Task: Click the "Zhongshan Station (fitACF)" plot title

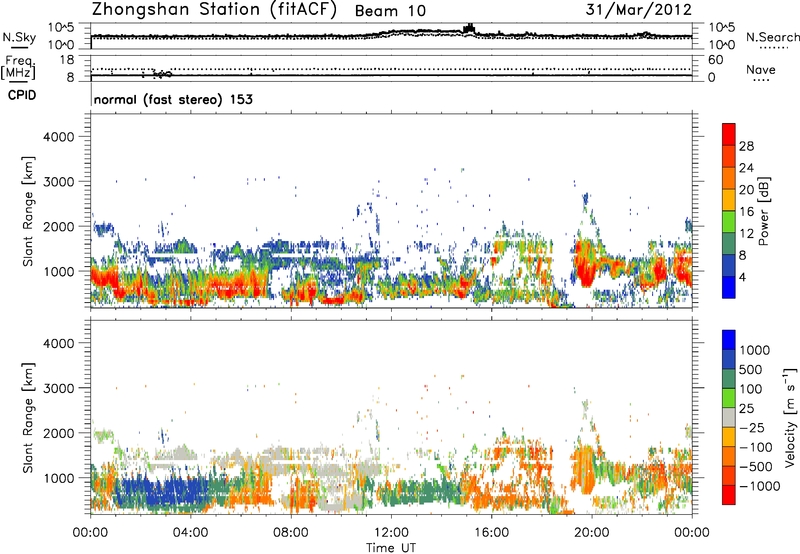Action: point(215,10)
